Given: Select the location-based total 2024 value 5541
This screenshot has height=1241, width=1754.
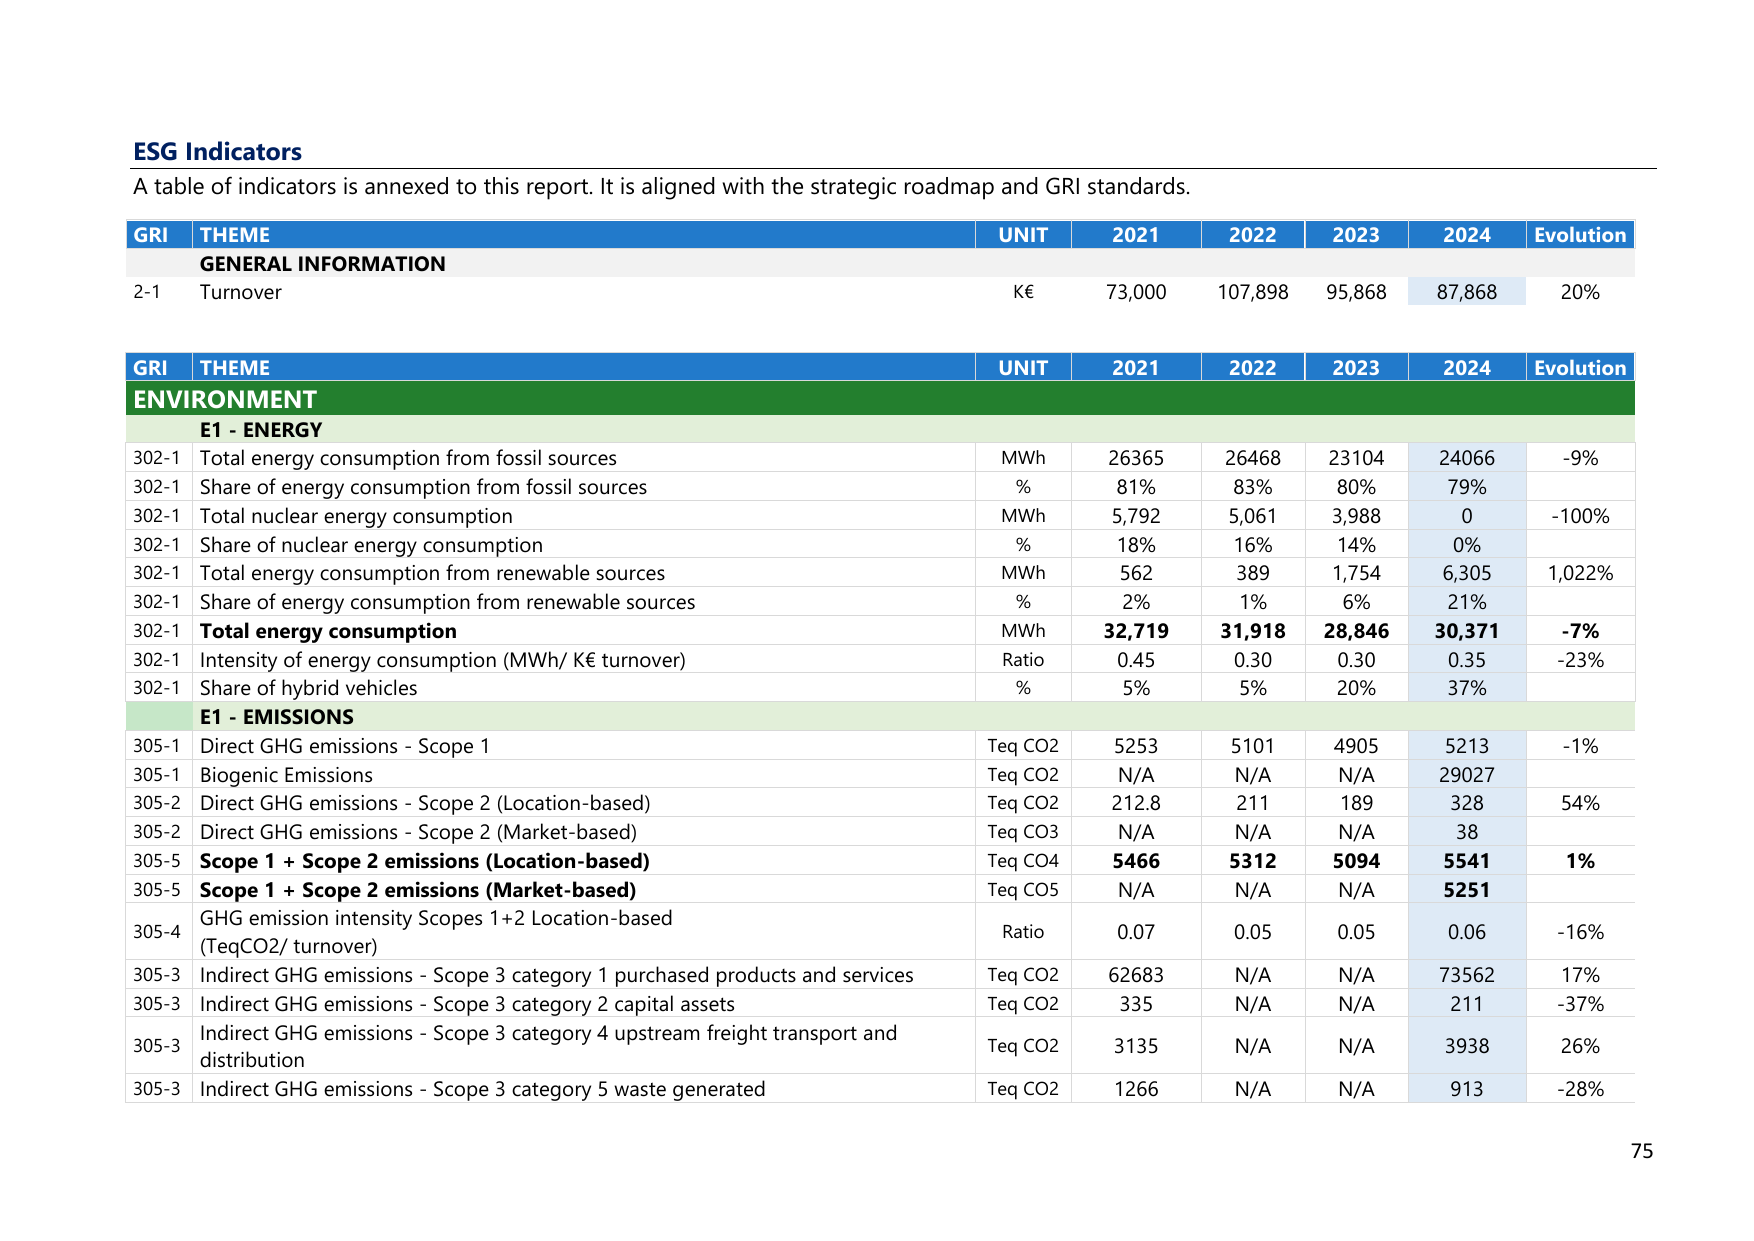Looking at the screenshot, I should [1466, 861].
